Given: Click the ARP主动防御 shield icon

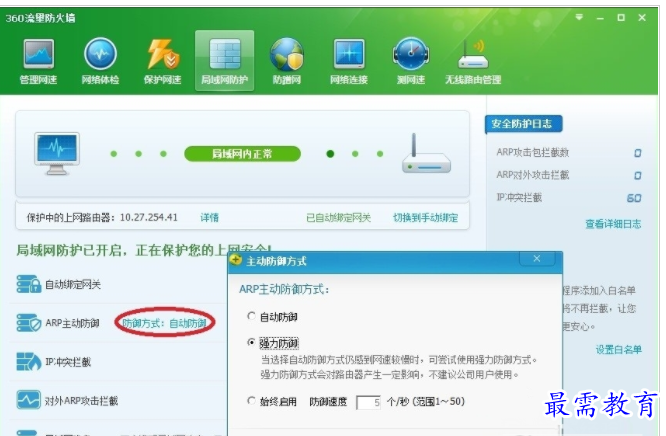Looking at the screenshot, I should 28,323.
